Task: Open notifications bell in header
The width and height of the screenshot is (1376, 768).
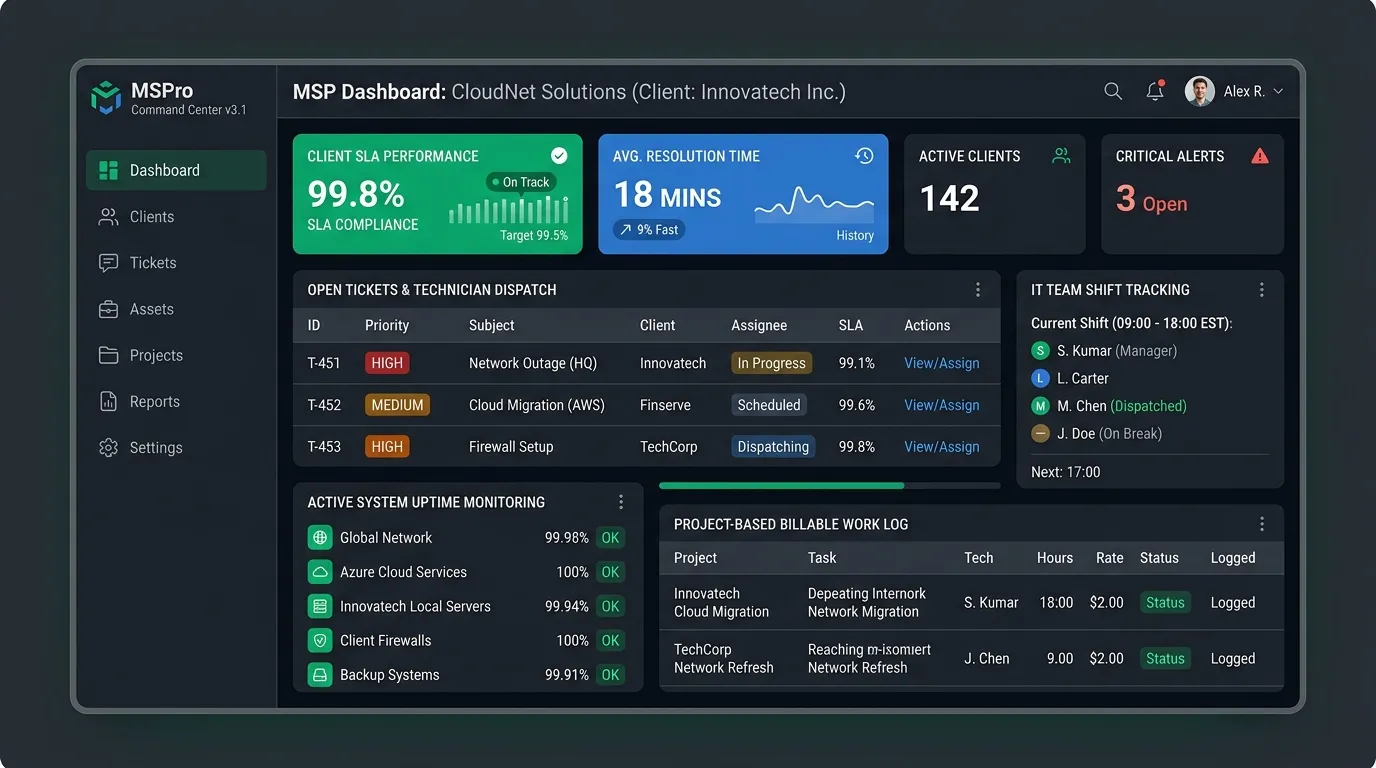Action: coord(1155,91)
